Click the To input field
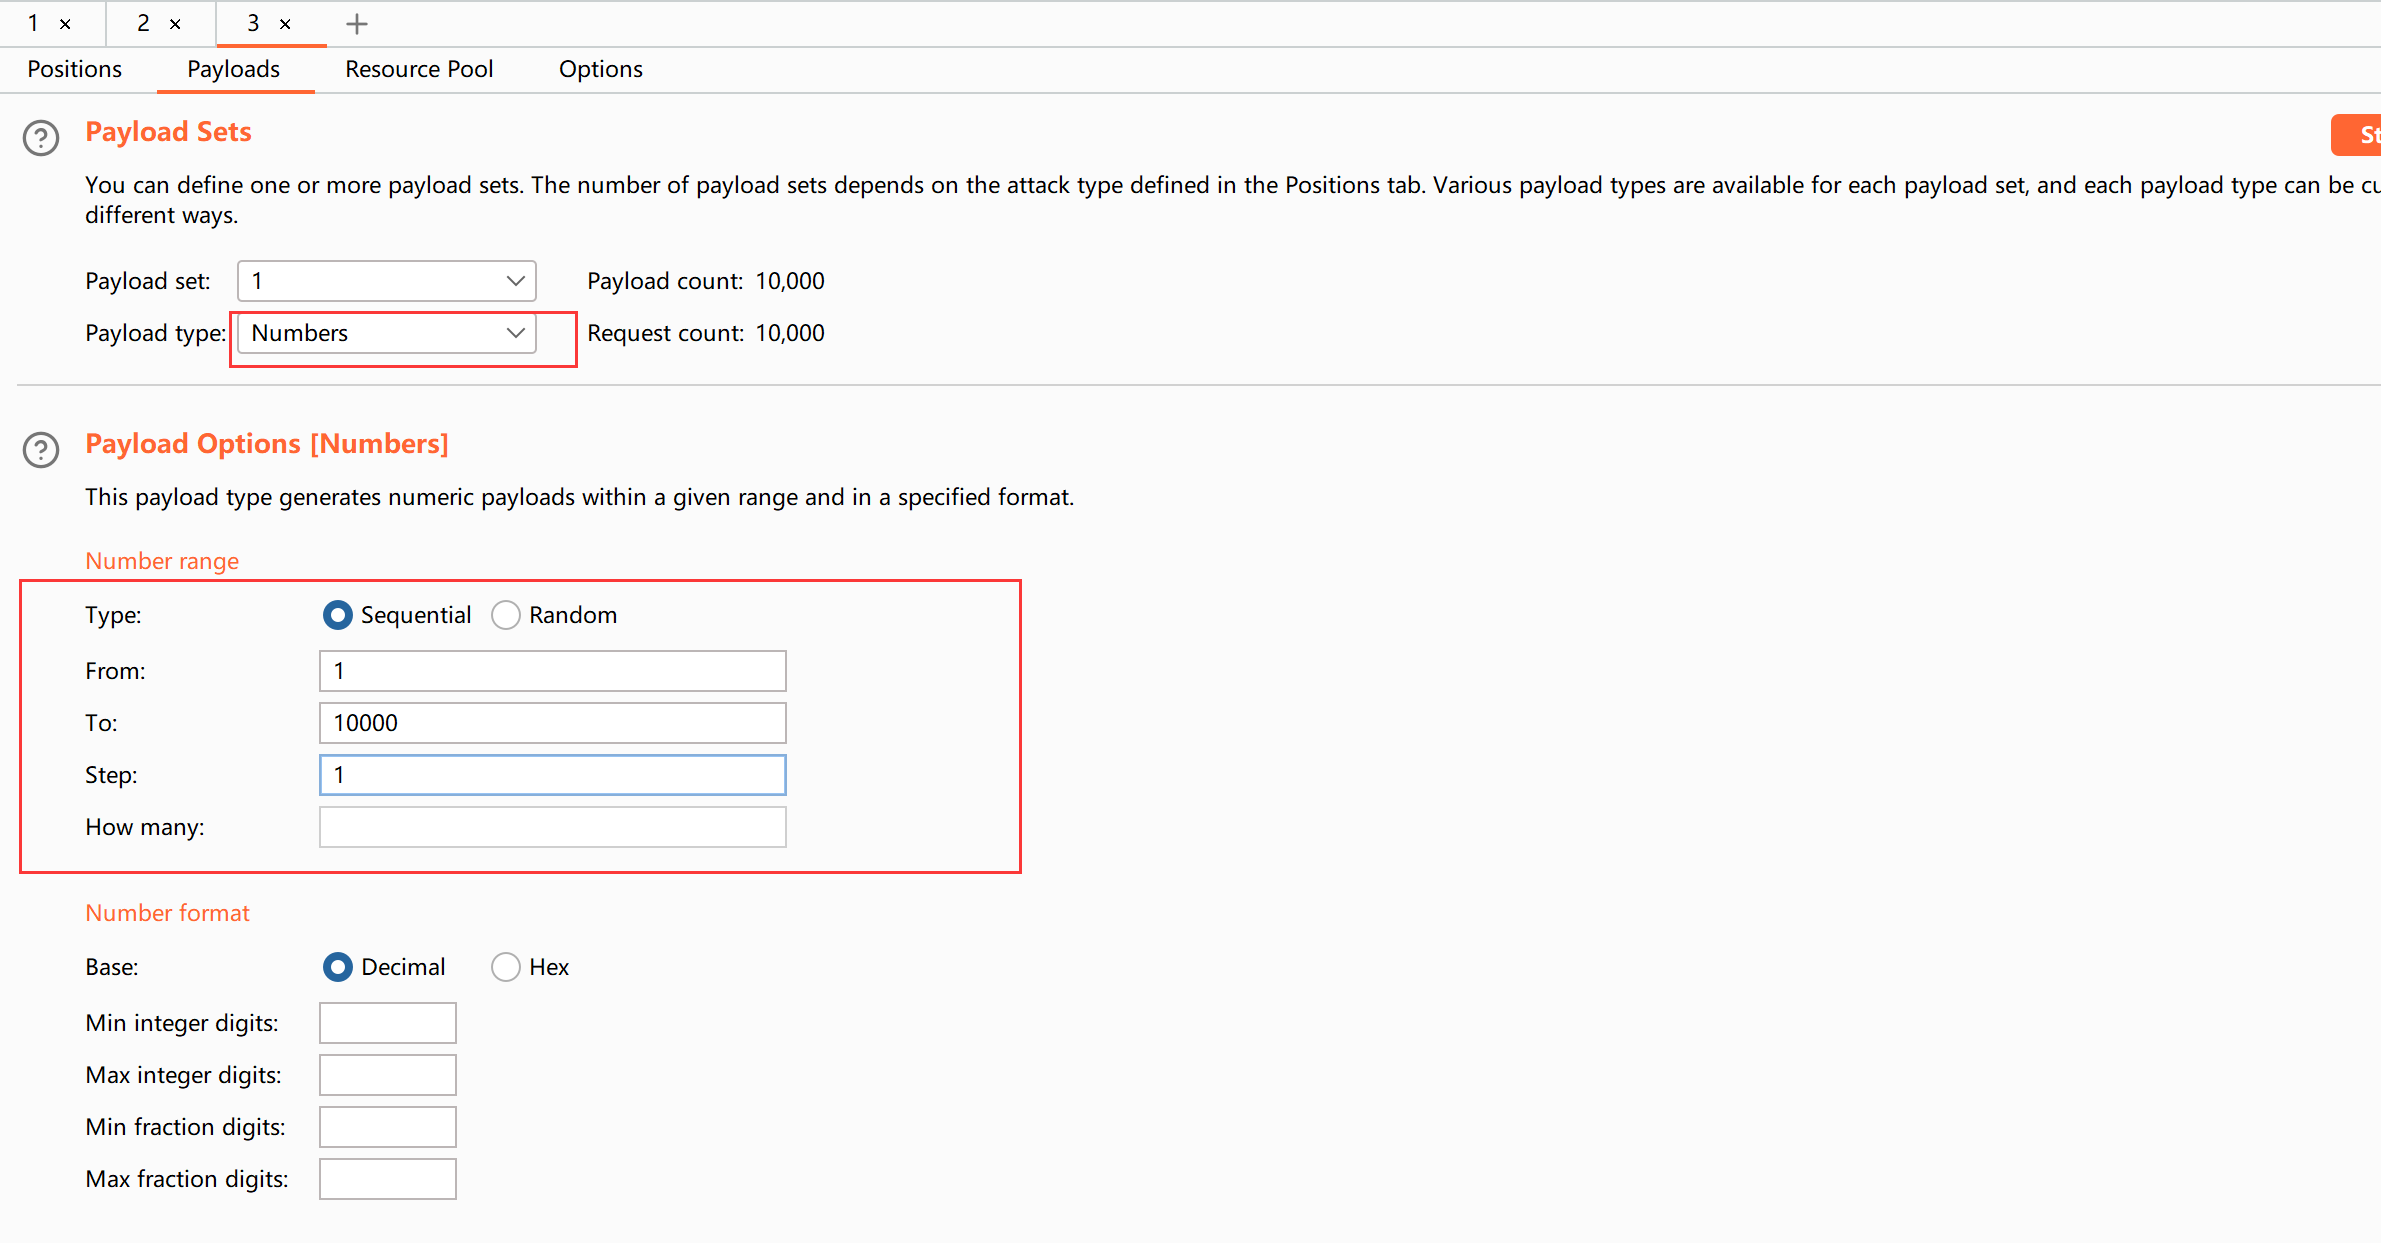This screenshot has height=1243, width=2381. click(553, 723)
